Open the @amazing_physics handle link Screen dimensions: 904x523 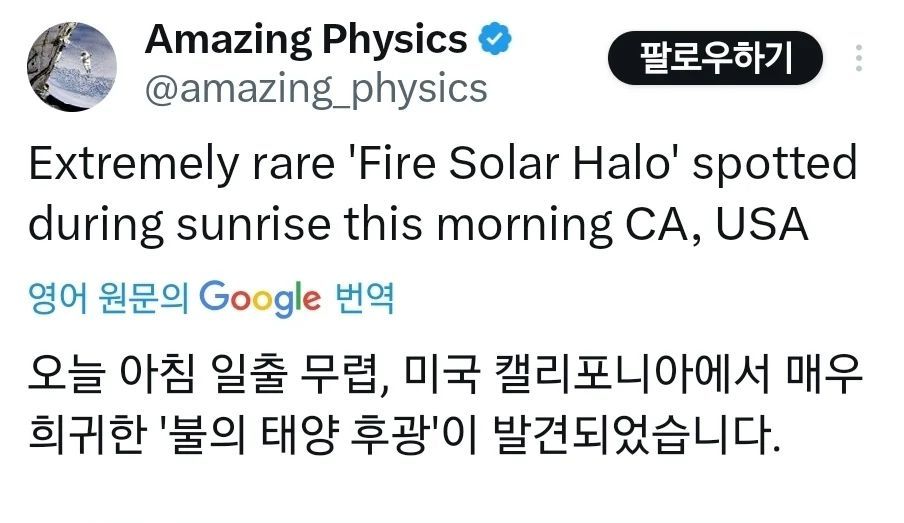[x=316, y=88]
